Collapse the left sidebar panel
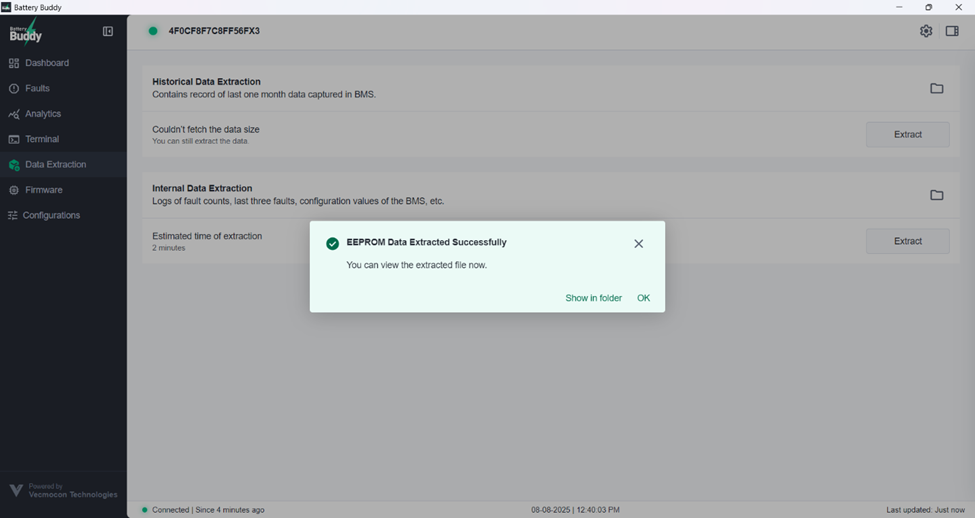975x518 pixels. pyautogui.click(x=108, y=32)
